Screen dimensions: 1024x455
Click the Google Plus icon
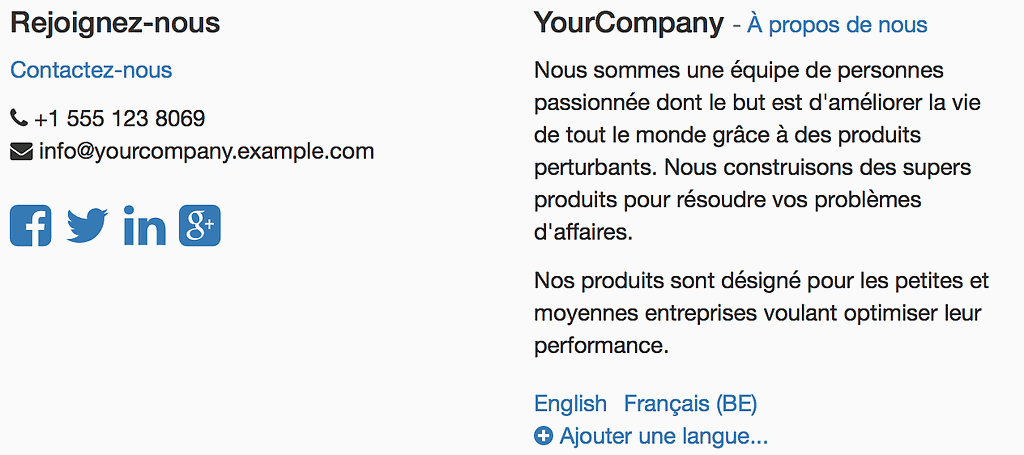pyautogui.click(x=200, y=225)
